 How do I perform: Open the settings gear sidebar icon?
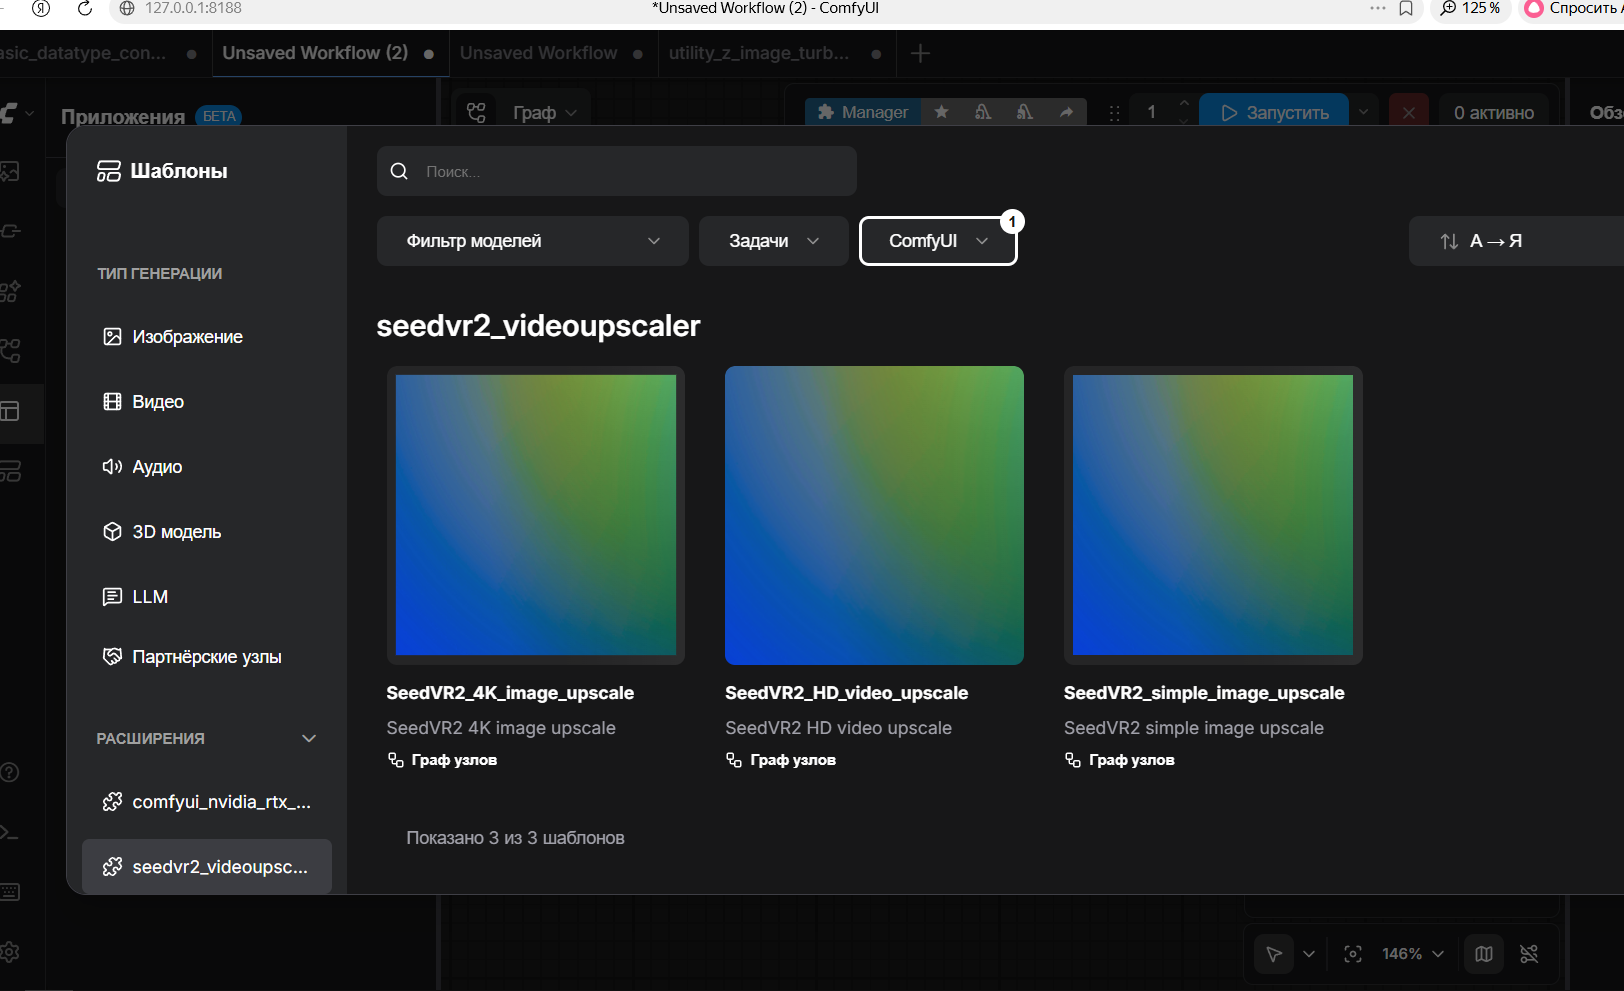tap(10, 952)
